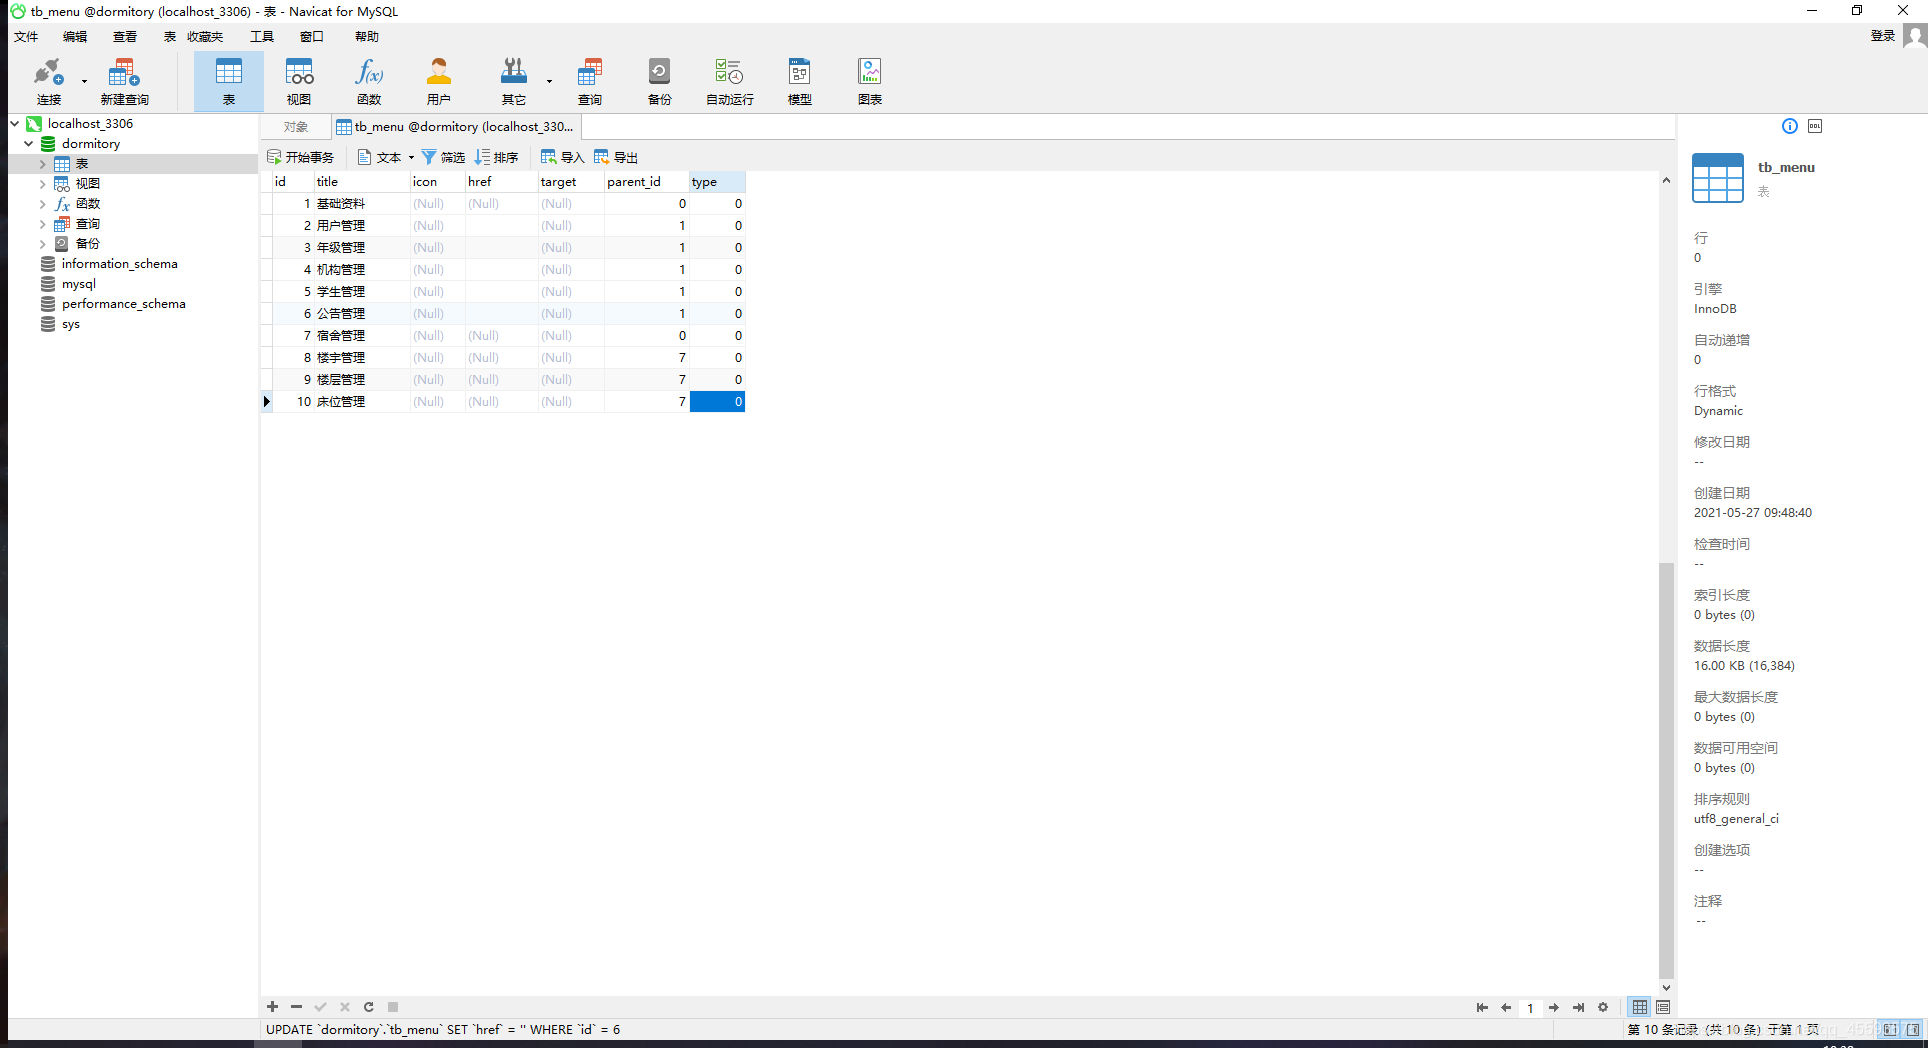
Task: Click the Sort (排序) button
Action: (497, 157)
